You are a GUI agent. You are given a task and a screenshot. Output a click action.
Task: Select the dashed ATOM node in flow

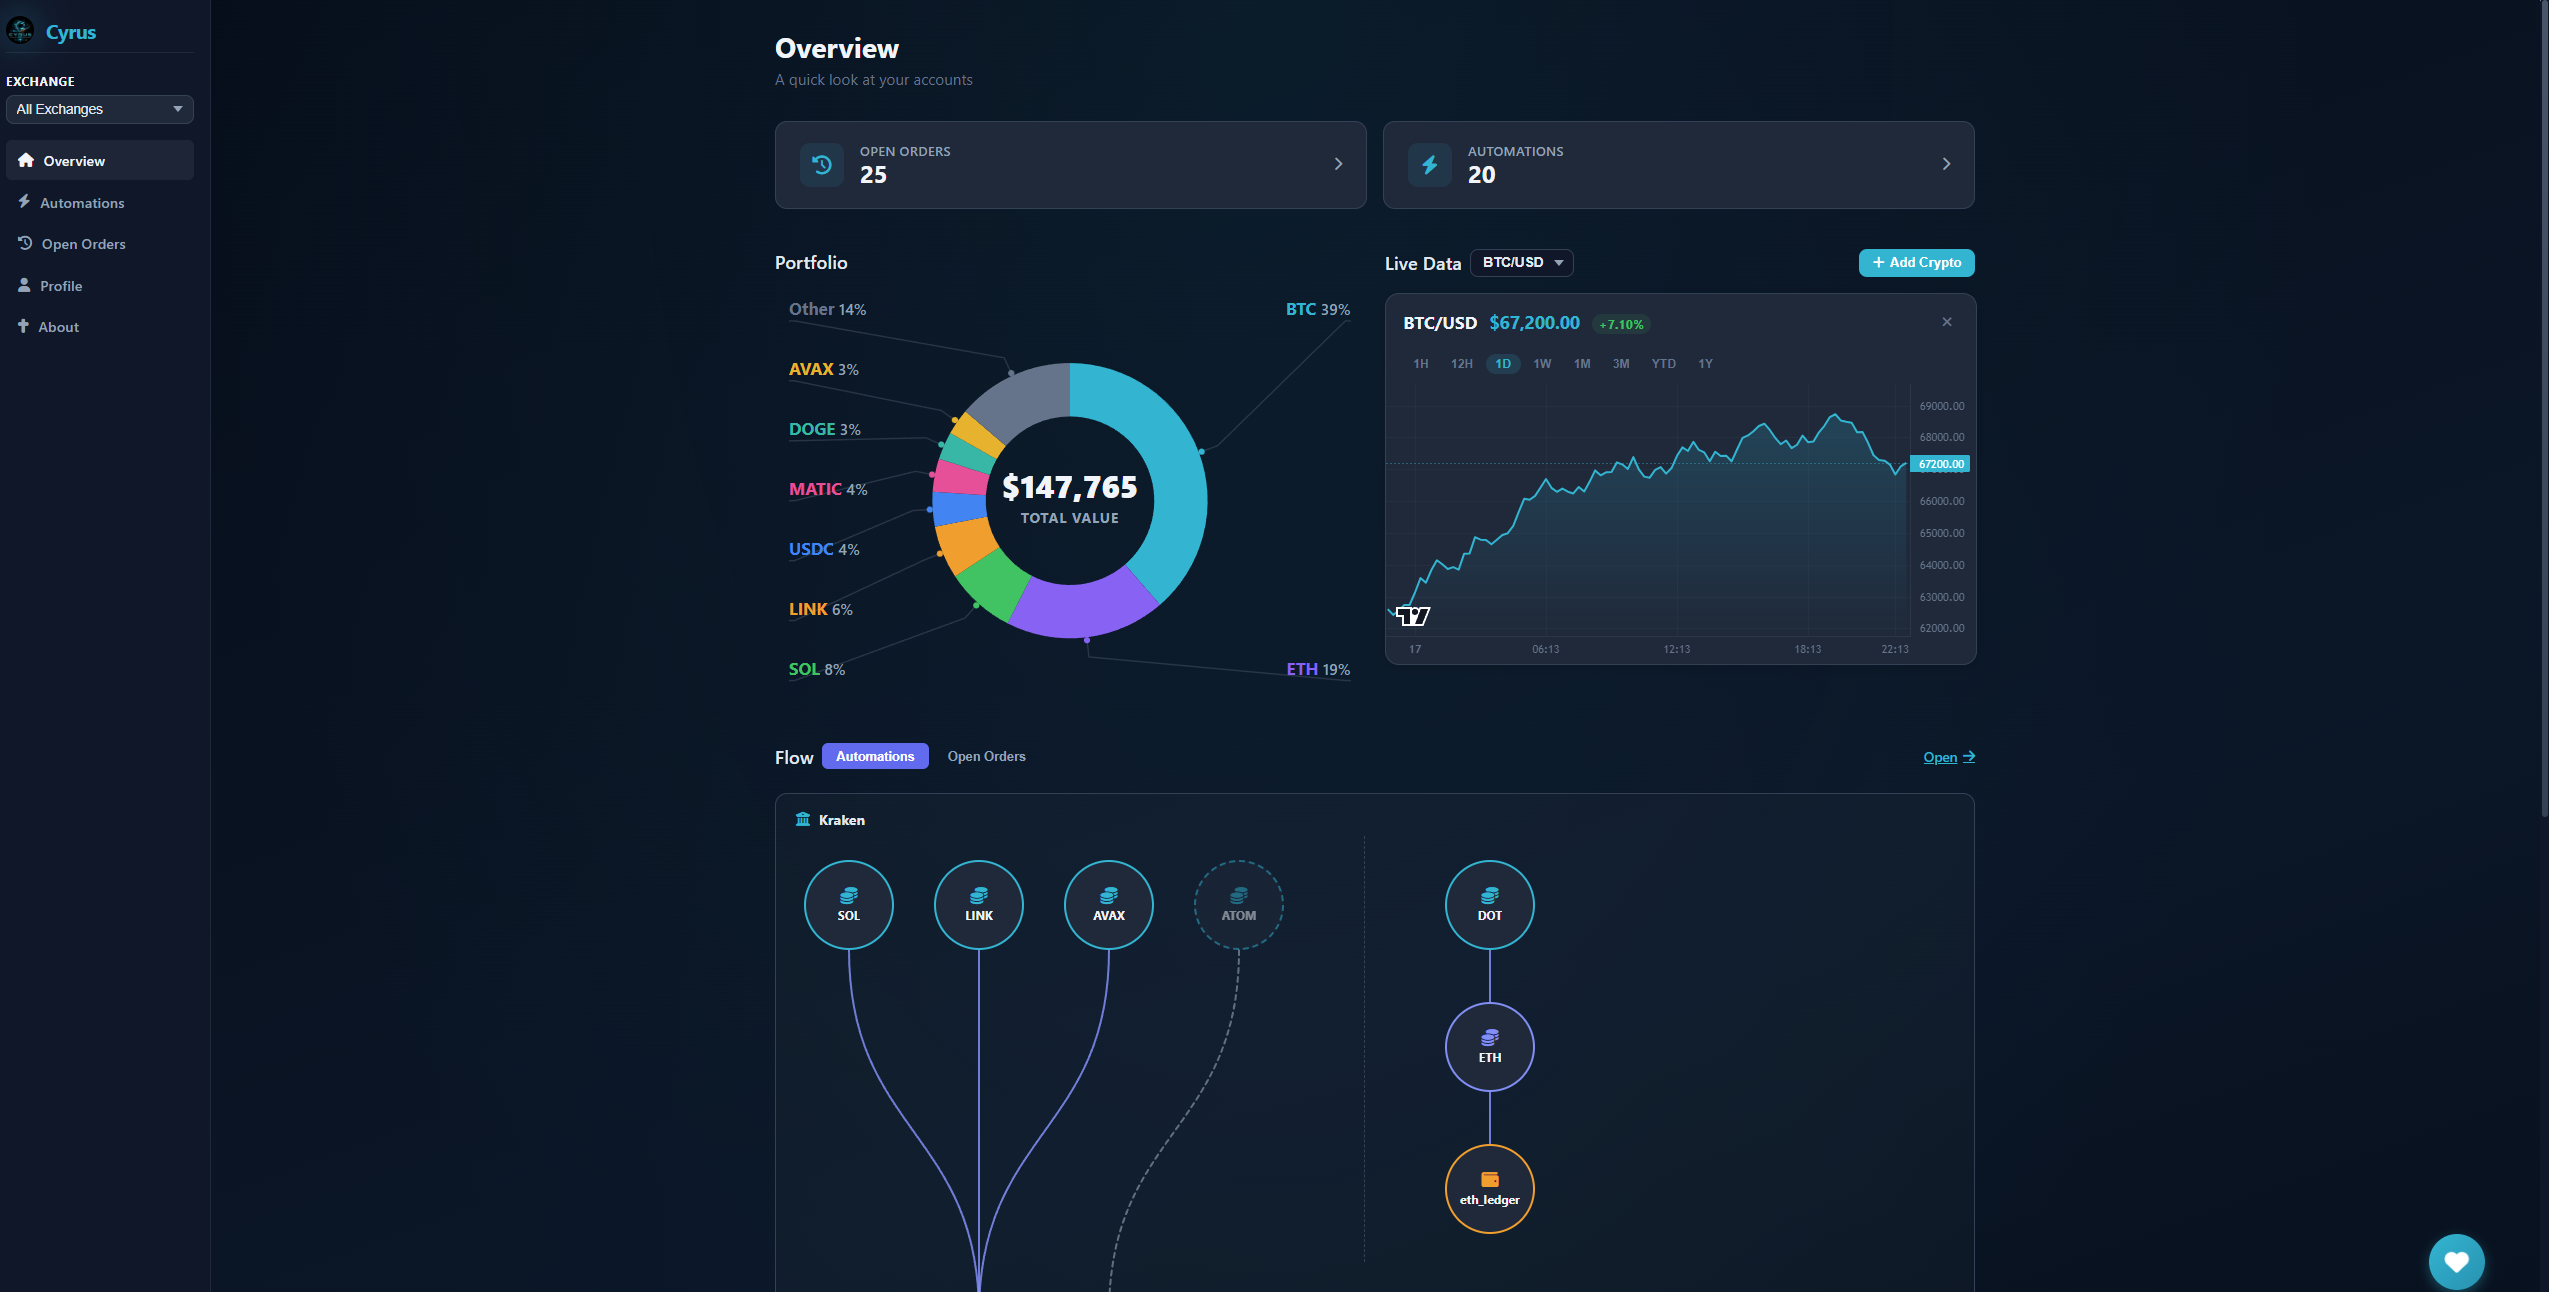(1239, 905)
